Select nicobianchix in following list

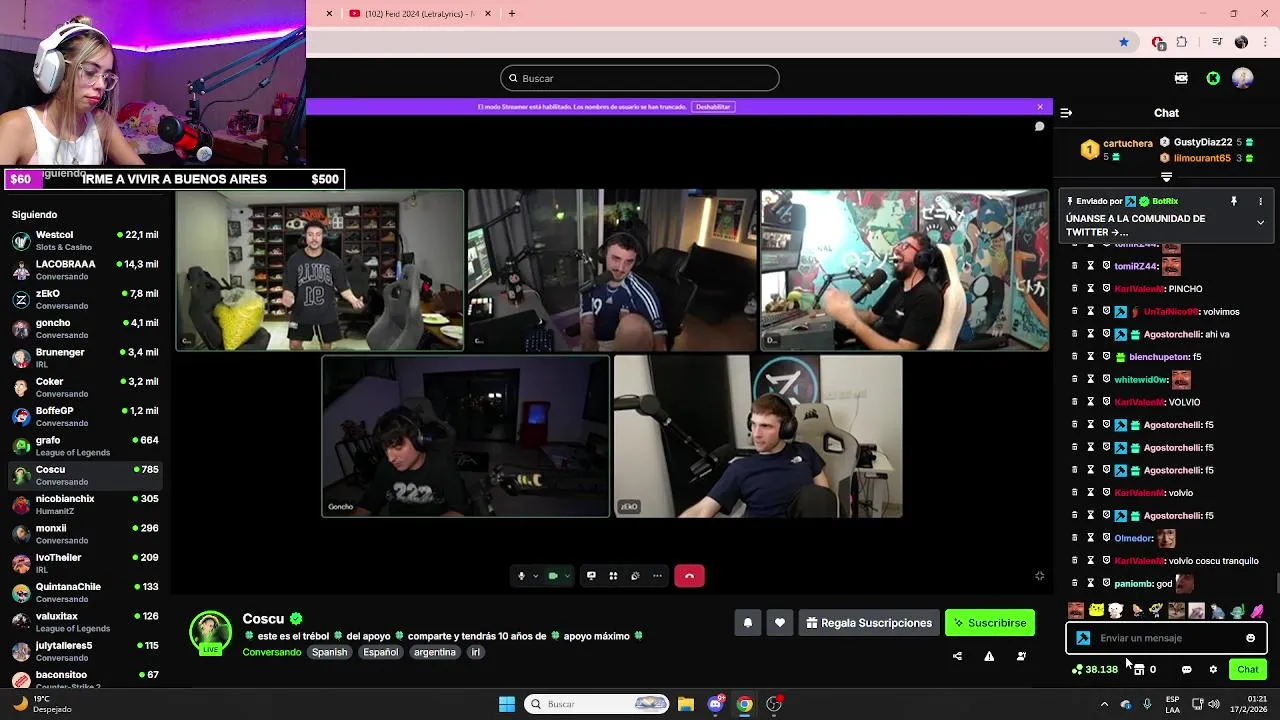click(x=86, y=504)
